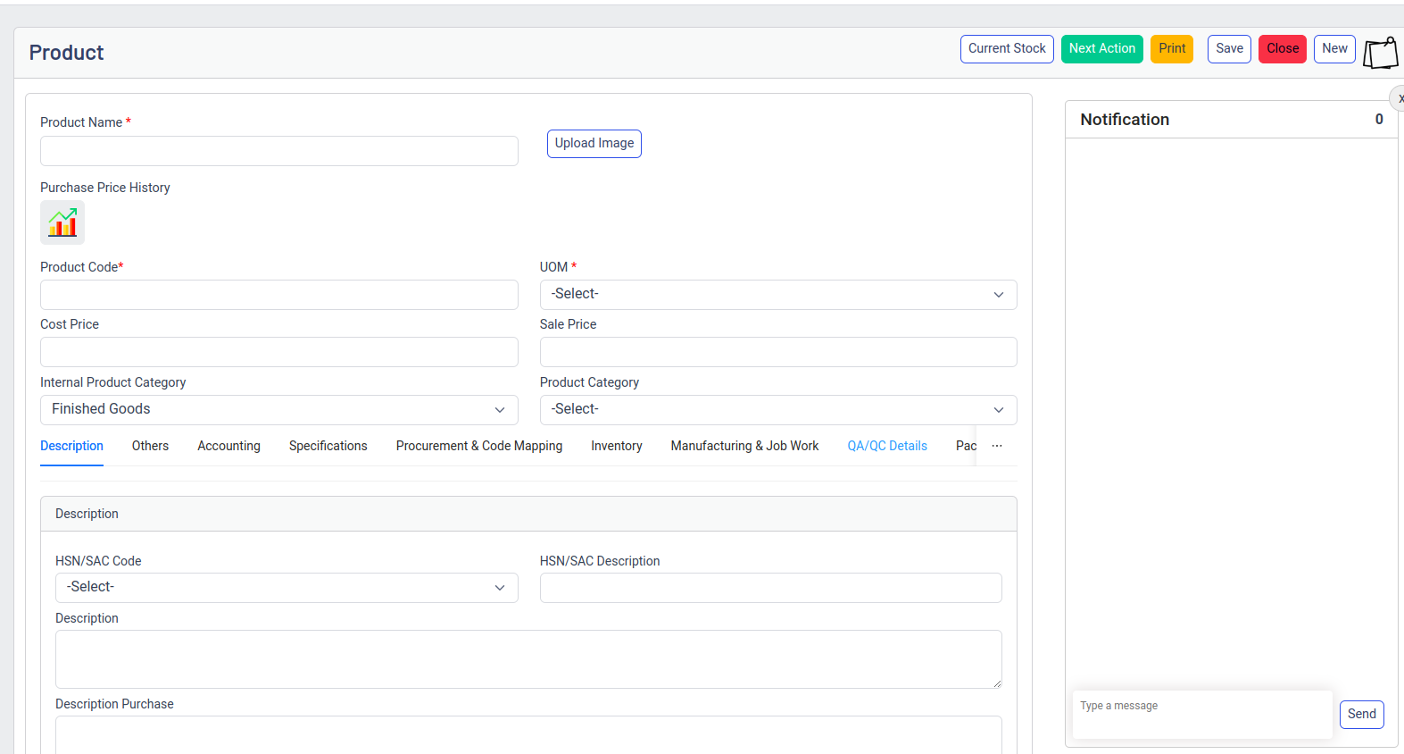Open the Specifications tab
Viewport: 1404px width, 754px height.
328,446
